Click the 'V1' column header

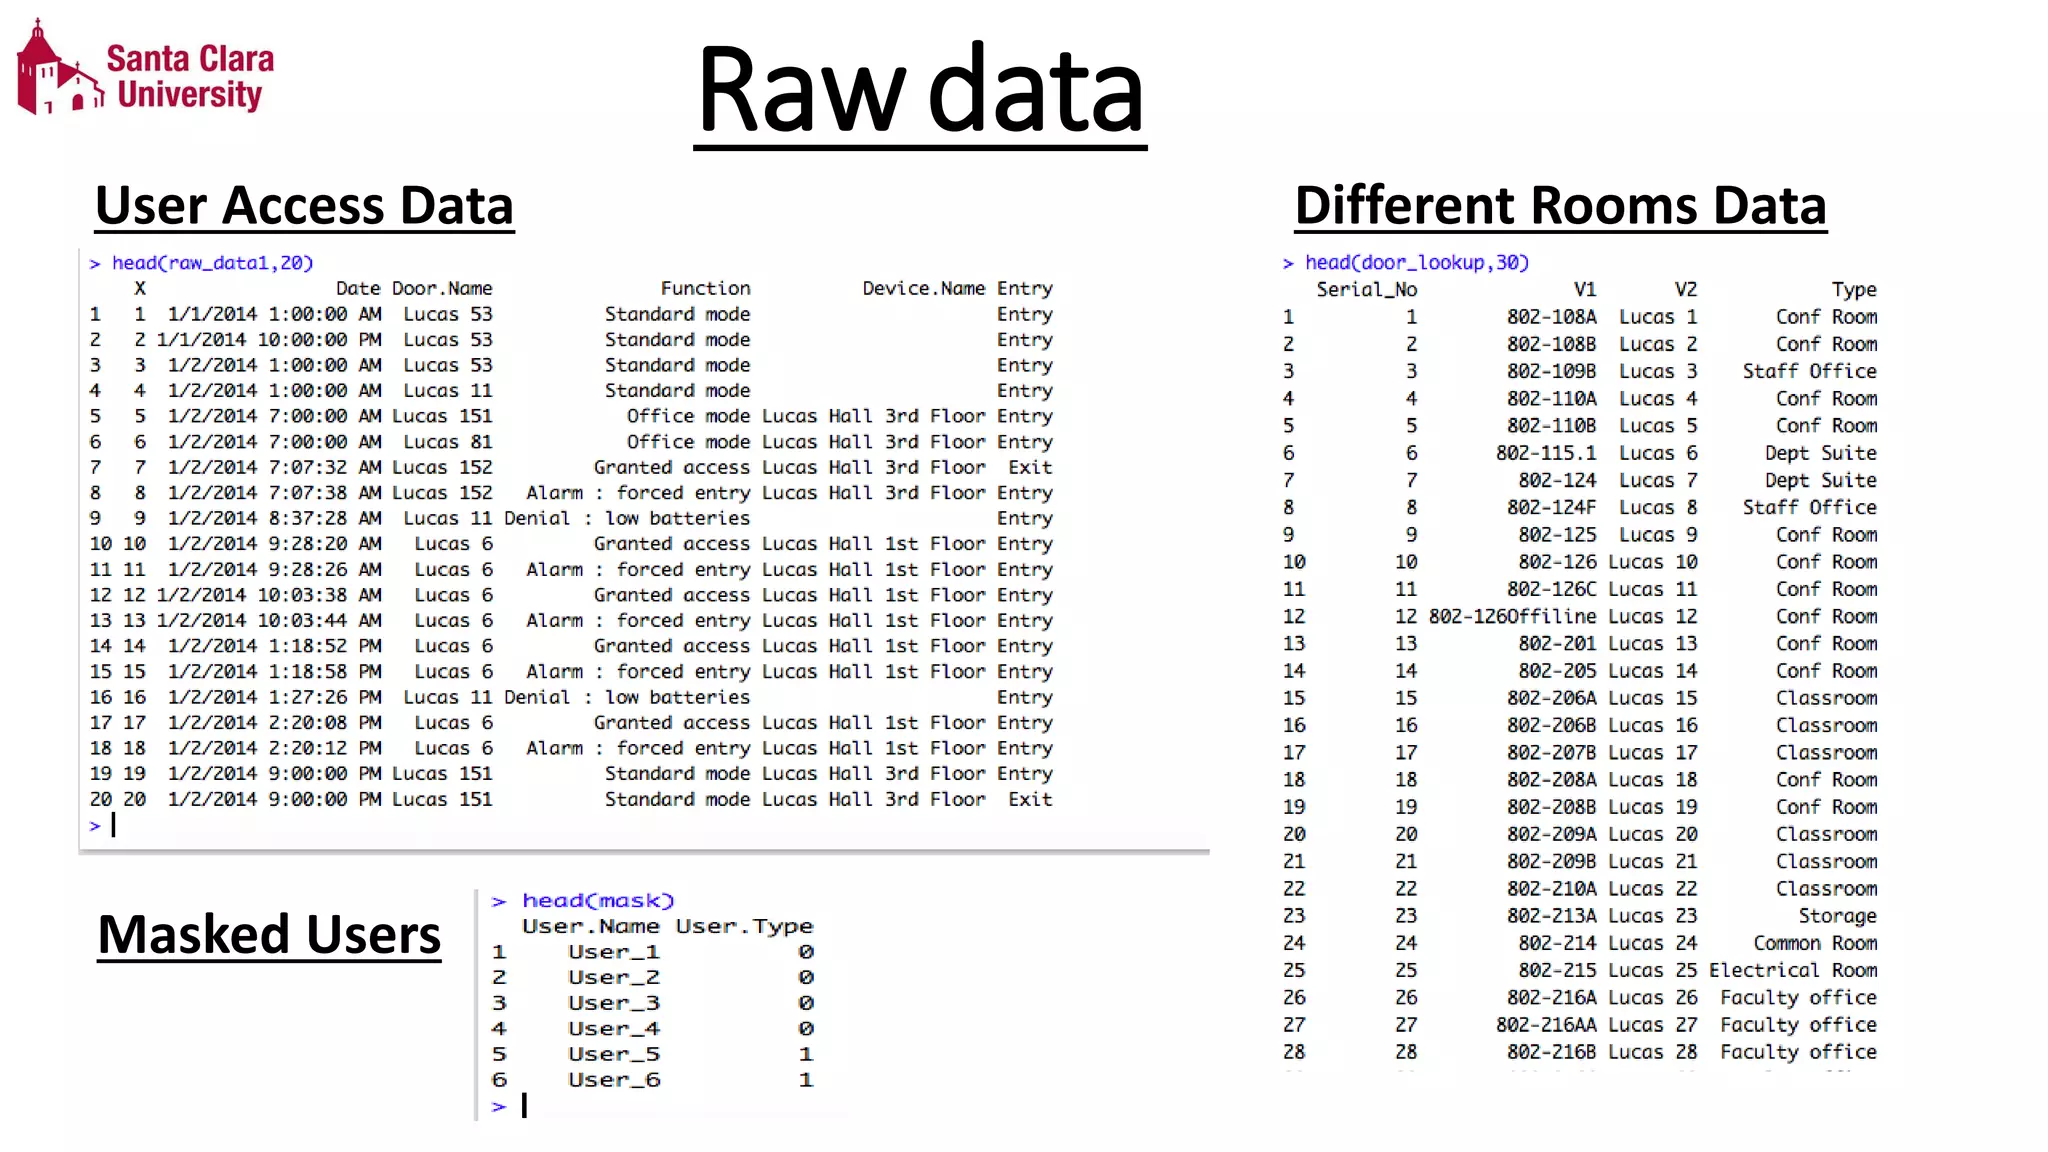click(x=1585, y=290)
